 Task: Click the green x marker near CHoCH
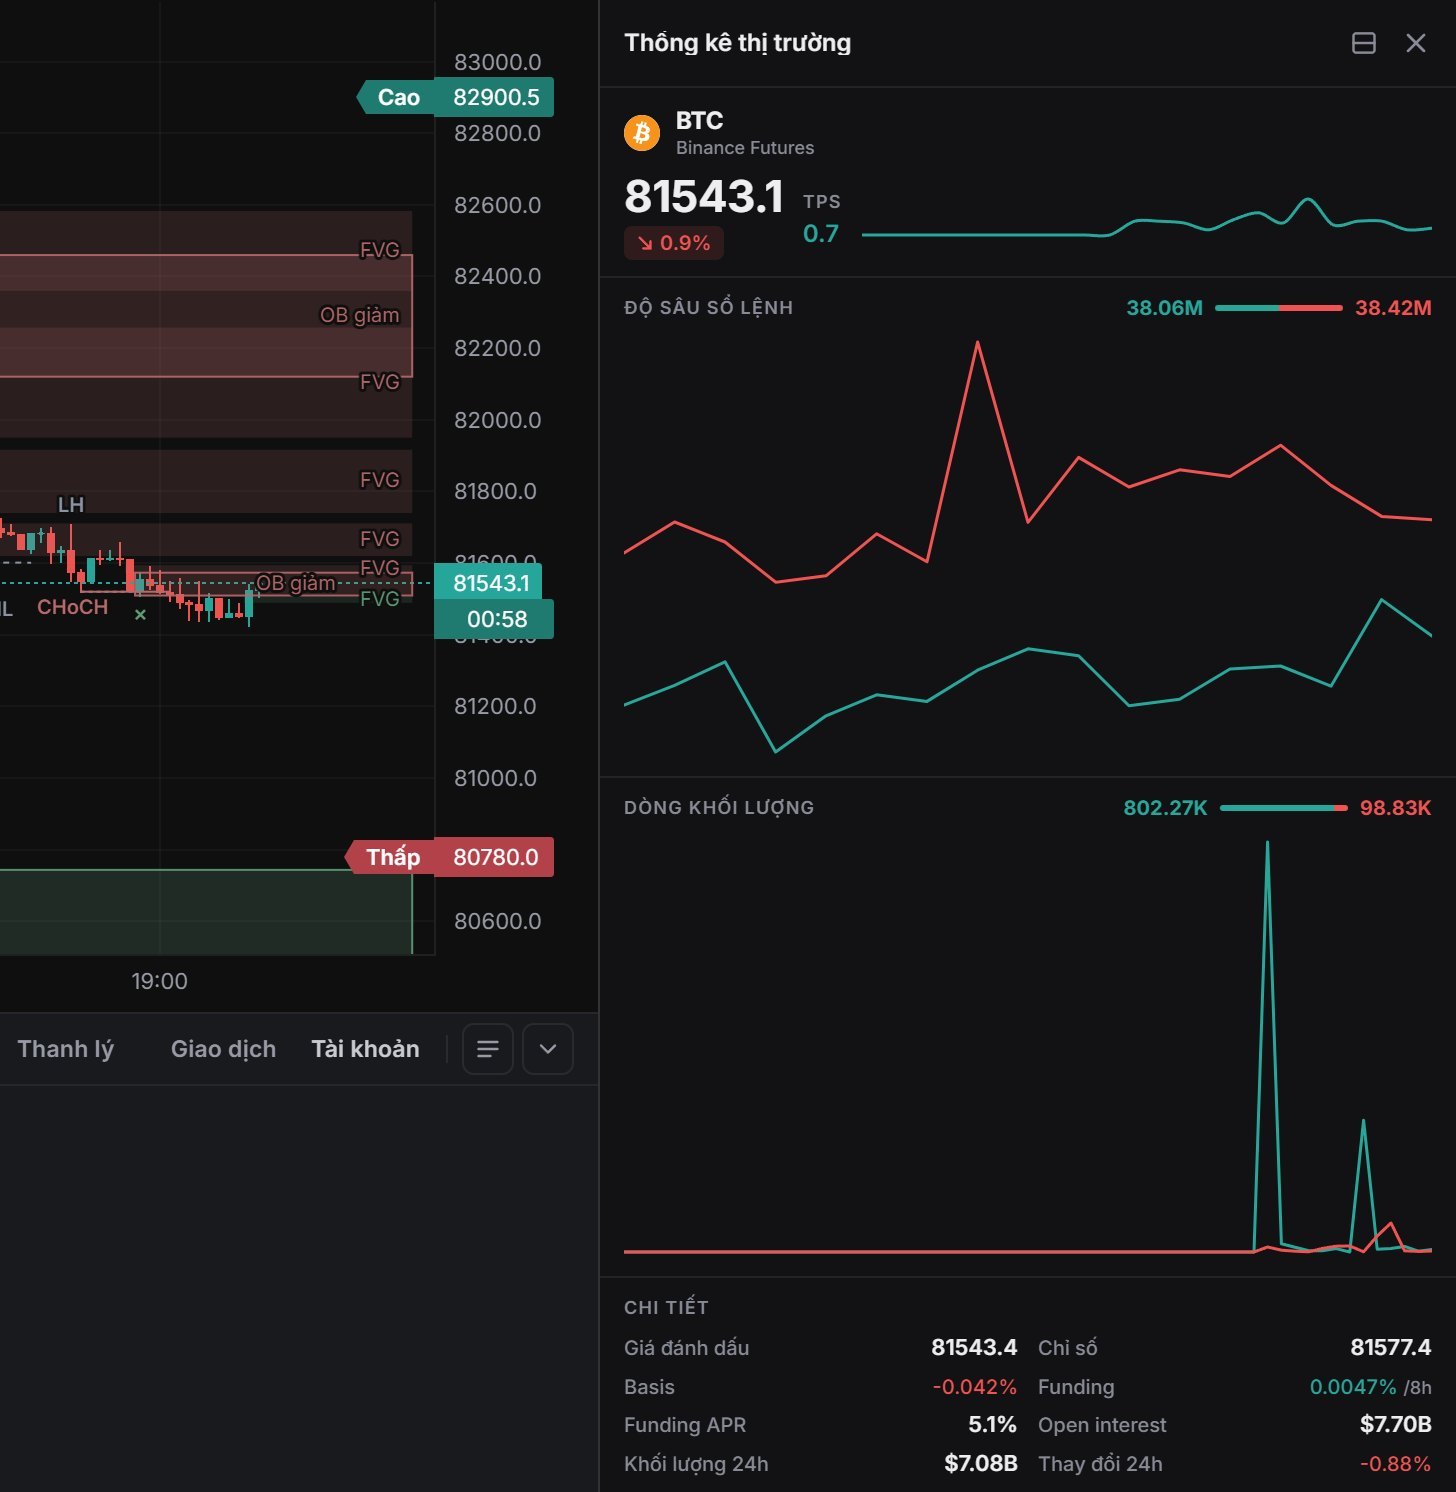[140, 615]
